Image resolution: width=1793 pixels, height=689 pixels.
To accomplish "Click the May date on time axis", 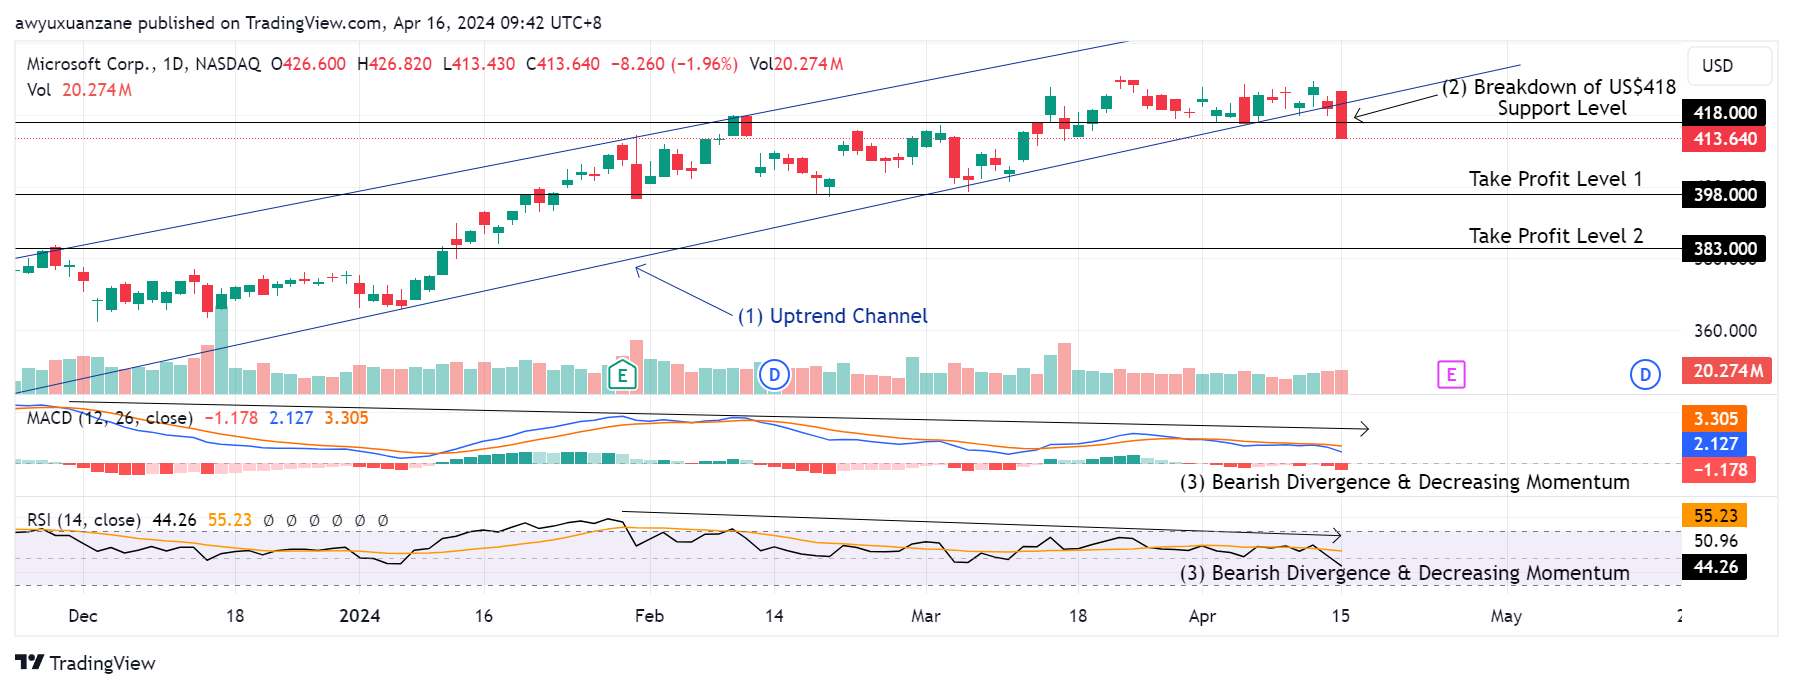I will coord(1507,616).
